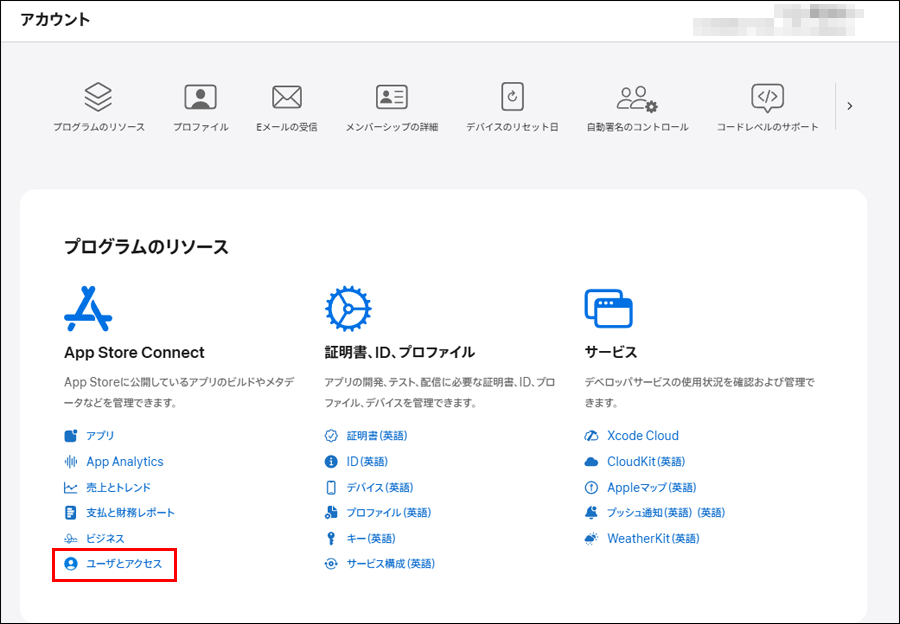Click the 証明書、ID、プロファイル heading
The image size is (900, 624).
coord(399,352)
